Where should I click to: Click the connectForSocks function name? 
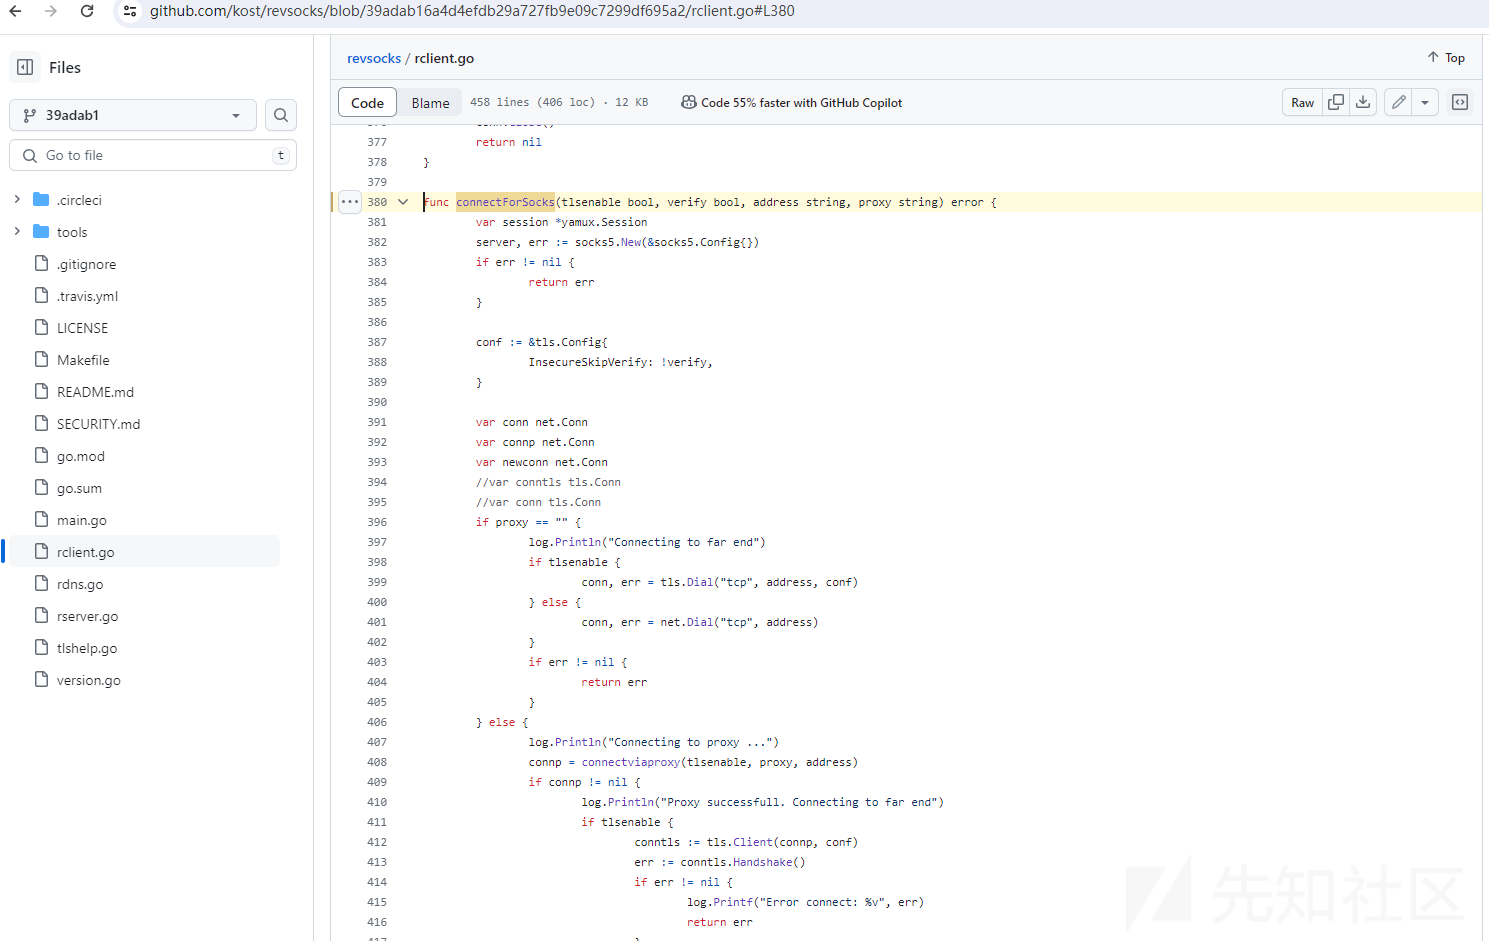tap(505, 202)
